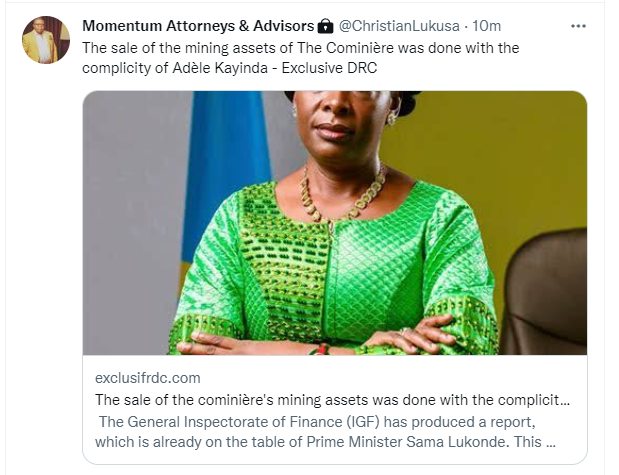Open the Momentum Attorneys & Advisors display name
The width and height of the screenshot is (619, 475).
pyautogui.click(x=197, y=24)
